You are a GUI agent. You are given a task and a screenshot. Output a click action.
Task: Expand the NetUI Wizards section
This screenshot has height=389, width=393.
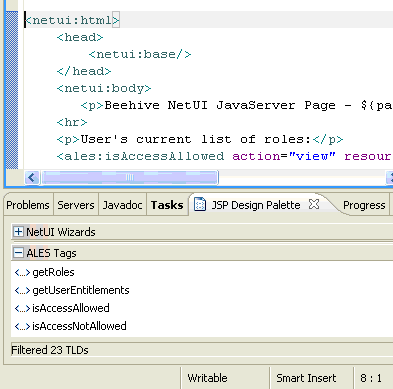19,232
